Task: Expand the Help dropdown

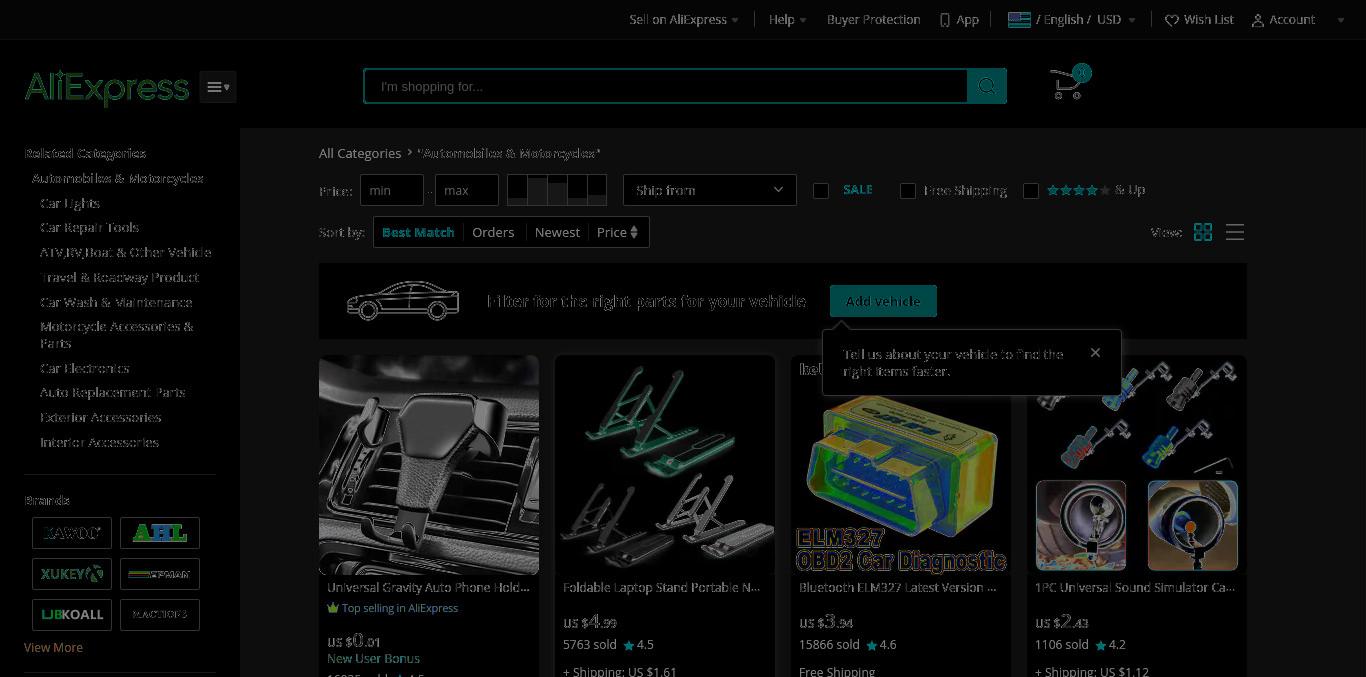Action: point(788,19)
